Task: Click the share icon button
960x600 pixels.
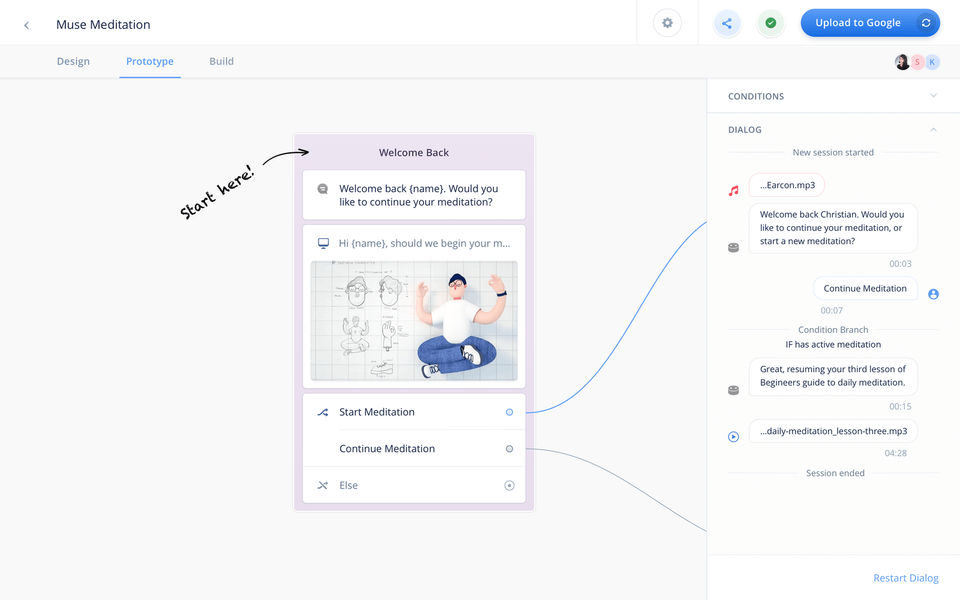Action: pyautogui.click(x=727, y=23)
